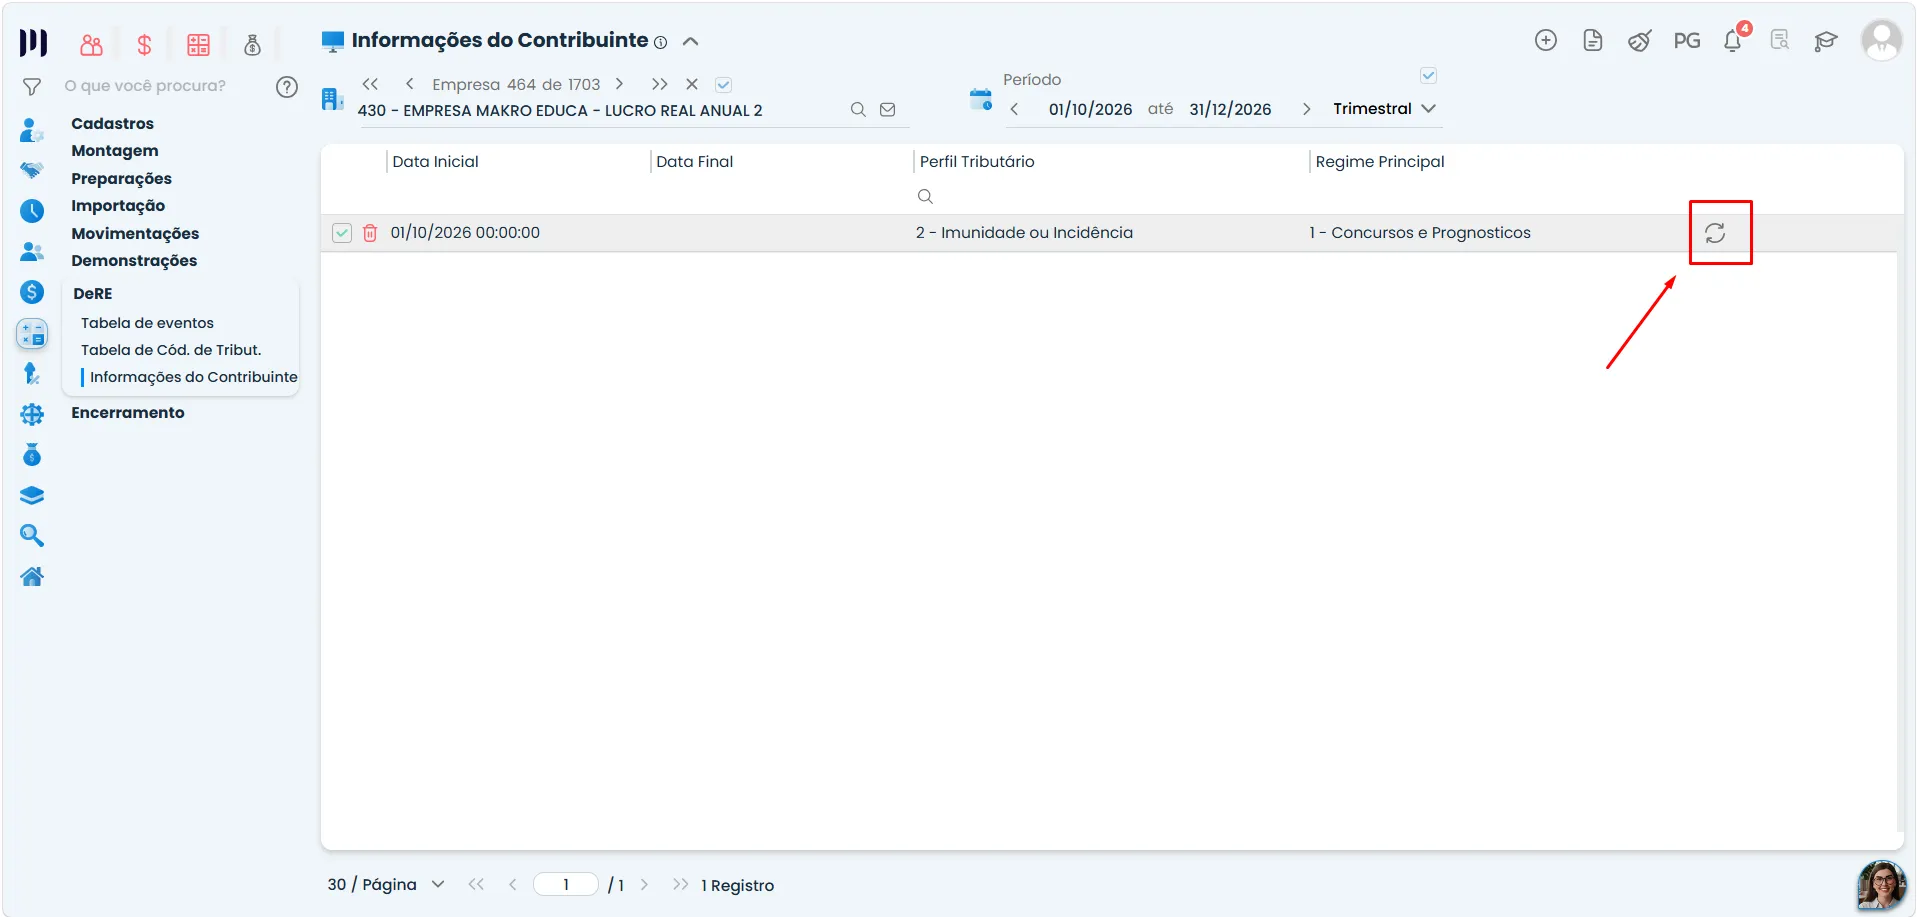Click the 'O que você procura?' search field

click(x=145, y=86)
